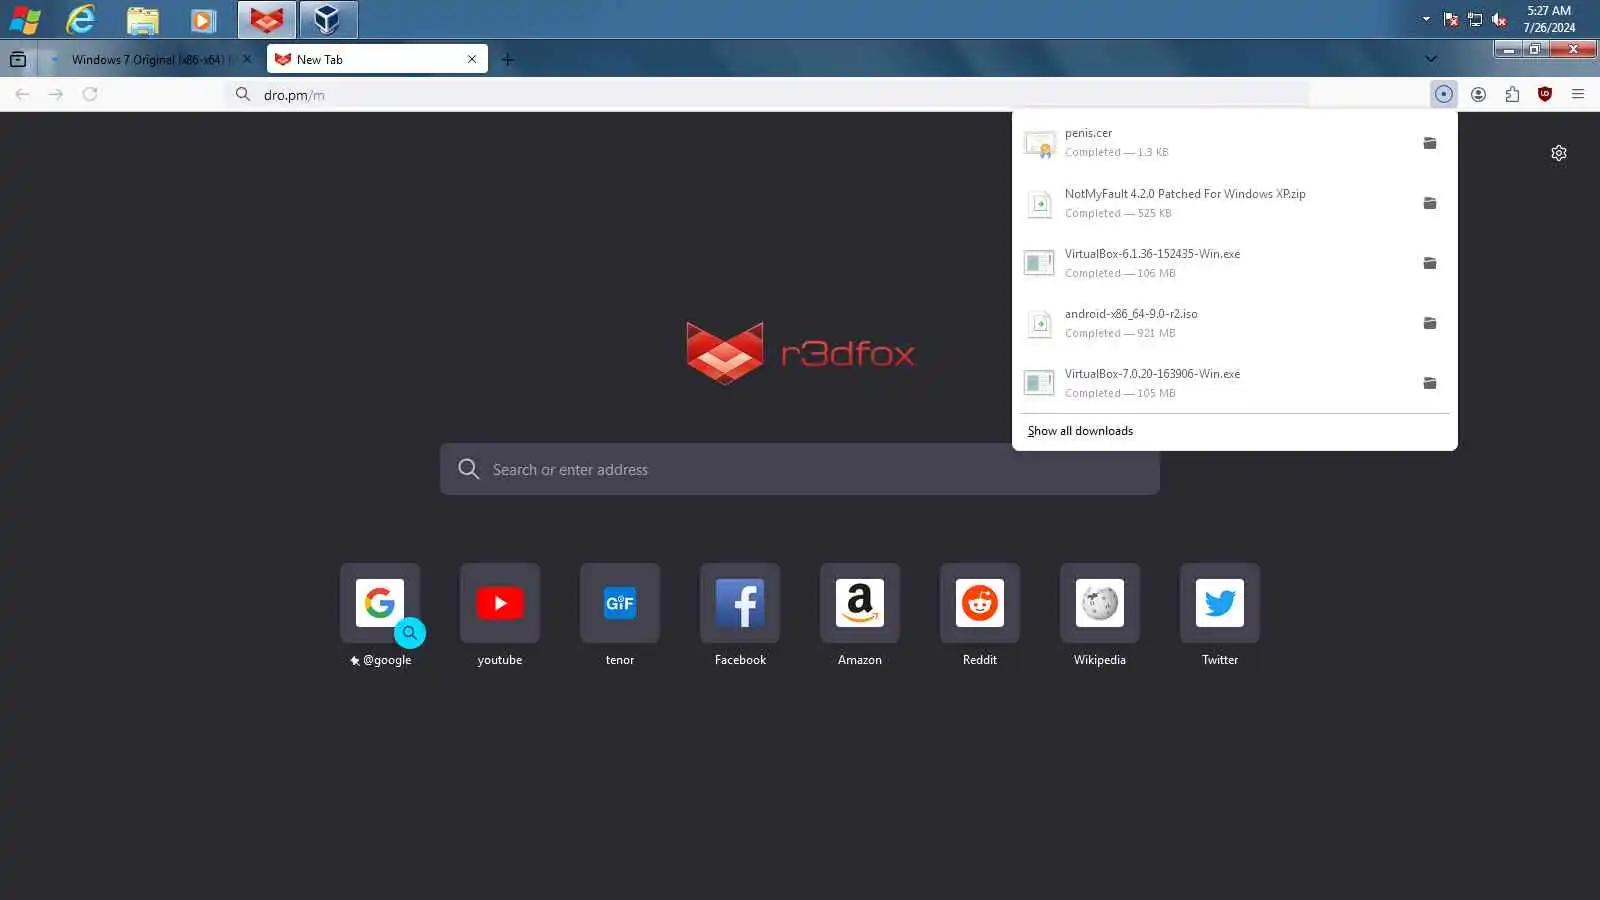The height and width of the screenshot is (900, 1600).
Task: Click the network tray icon
Action: tap(1475, 19)
